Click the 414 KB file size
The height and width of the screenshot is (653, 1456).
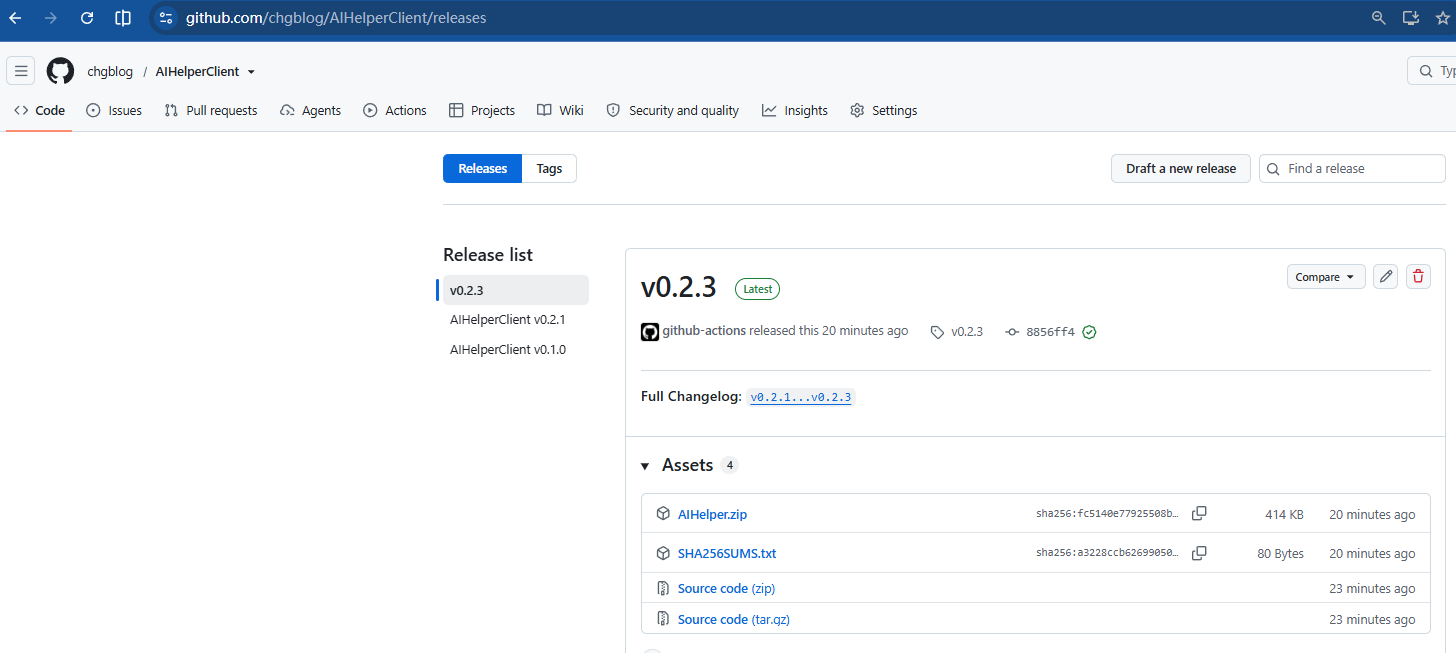click(x=1284, y=515)
